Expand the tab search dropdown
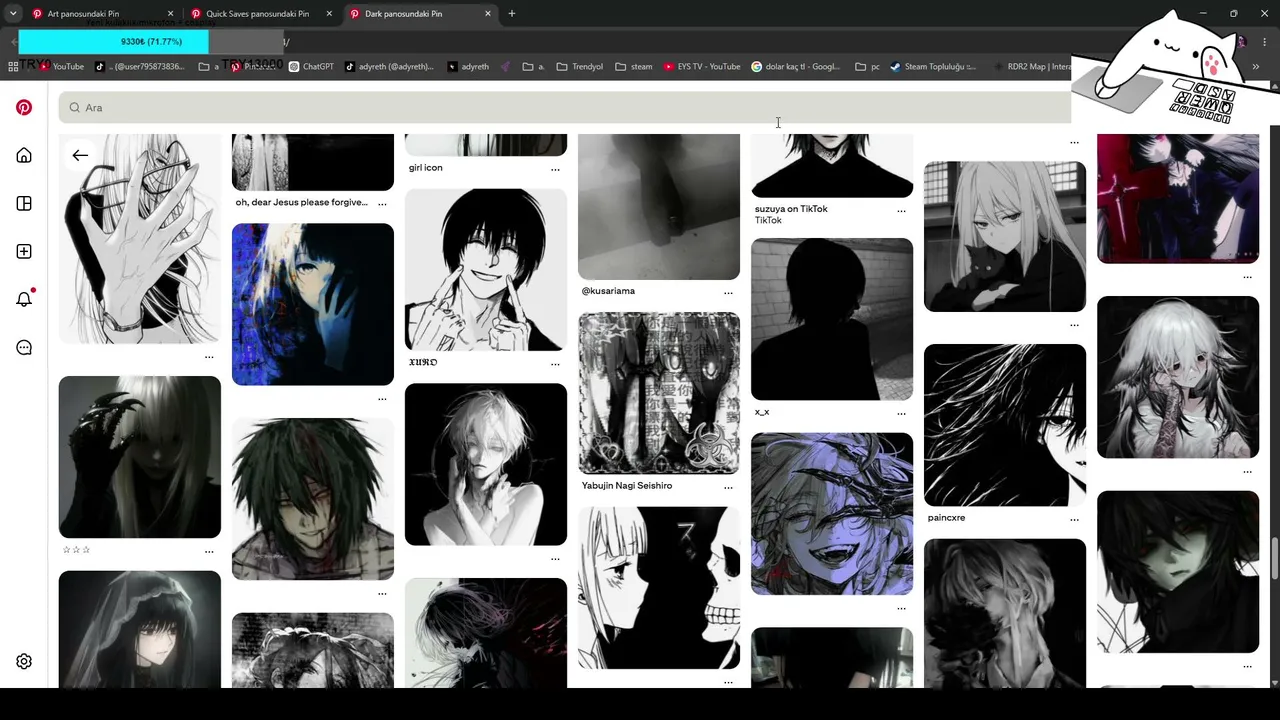The height and width of the screenshot is (720, 1280). [13, 14]
